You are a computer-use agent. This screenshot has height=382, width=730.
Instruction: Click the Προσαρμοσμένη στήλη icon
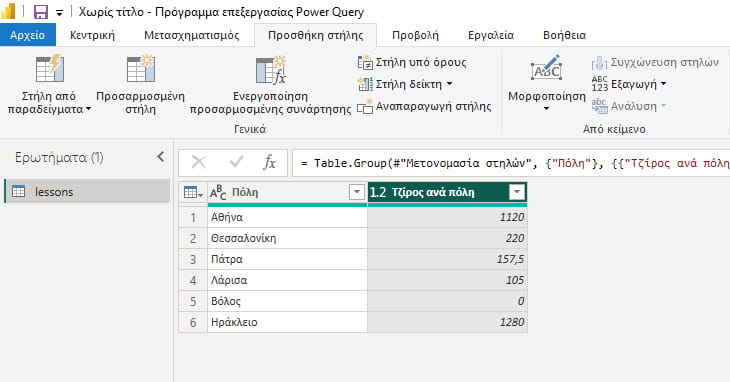(x=140, y=69)
